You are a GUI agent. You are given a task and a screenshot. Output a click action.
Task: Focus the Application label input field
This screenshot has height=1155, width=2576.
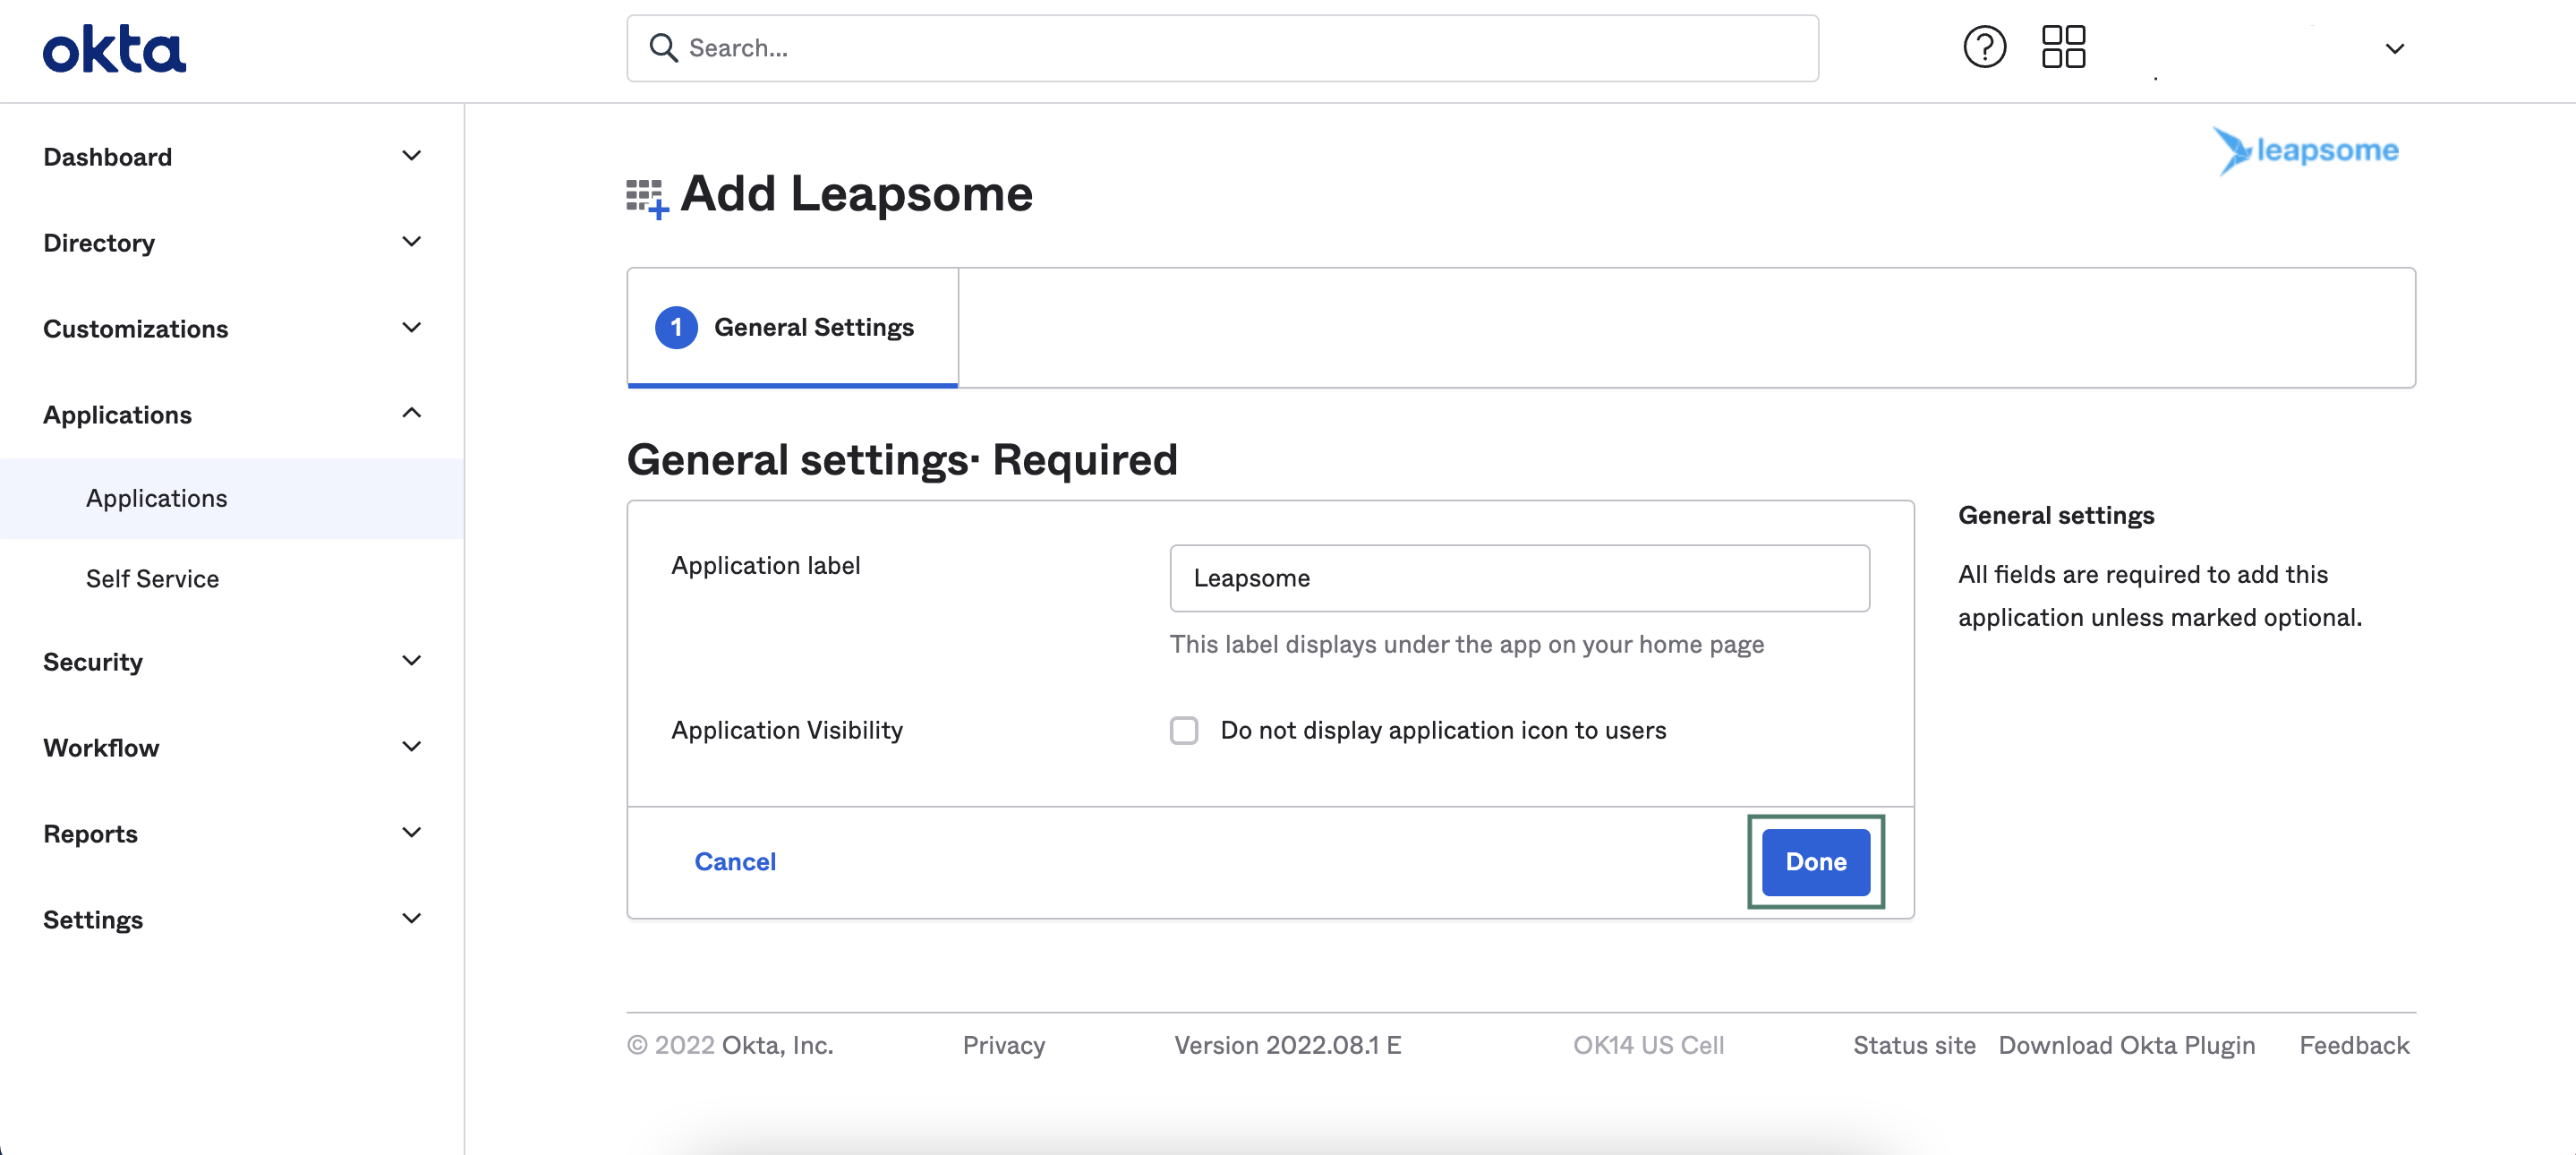[1519, 578]
